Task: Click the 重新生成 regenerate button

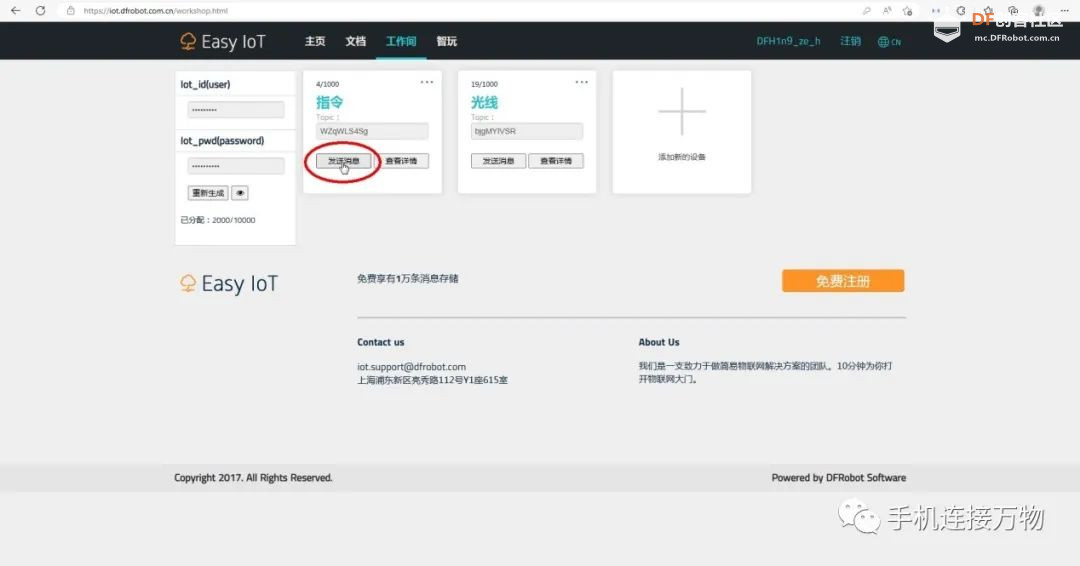Action: [207, 193]
